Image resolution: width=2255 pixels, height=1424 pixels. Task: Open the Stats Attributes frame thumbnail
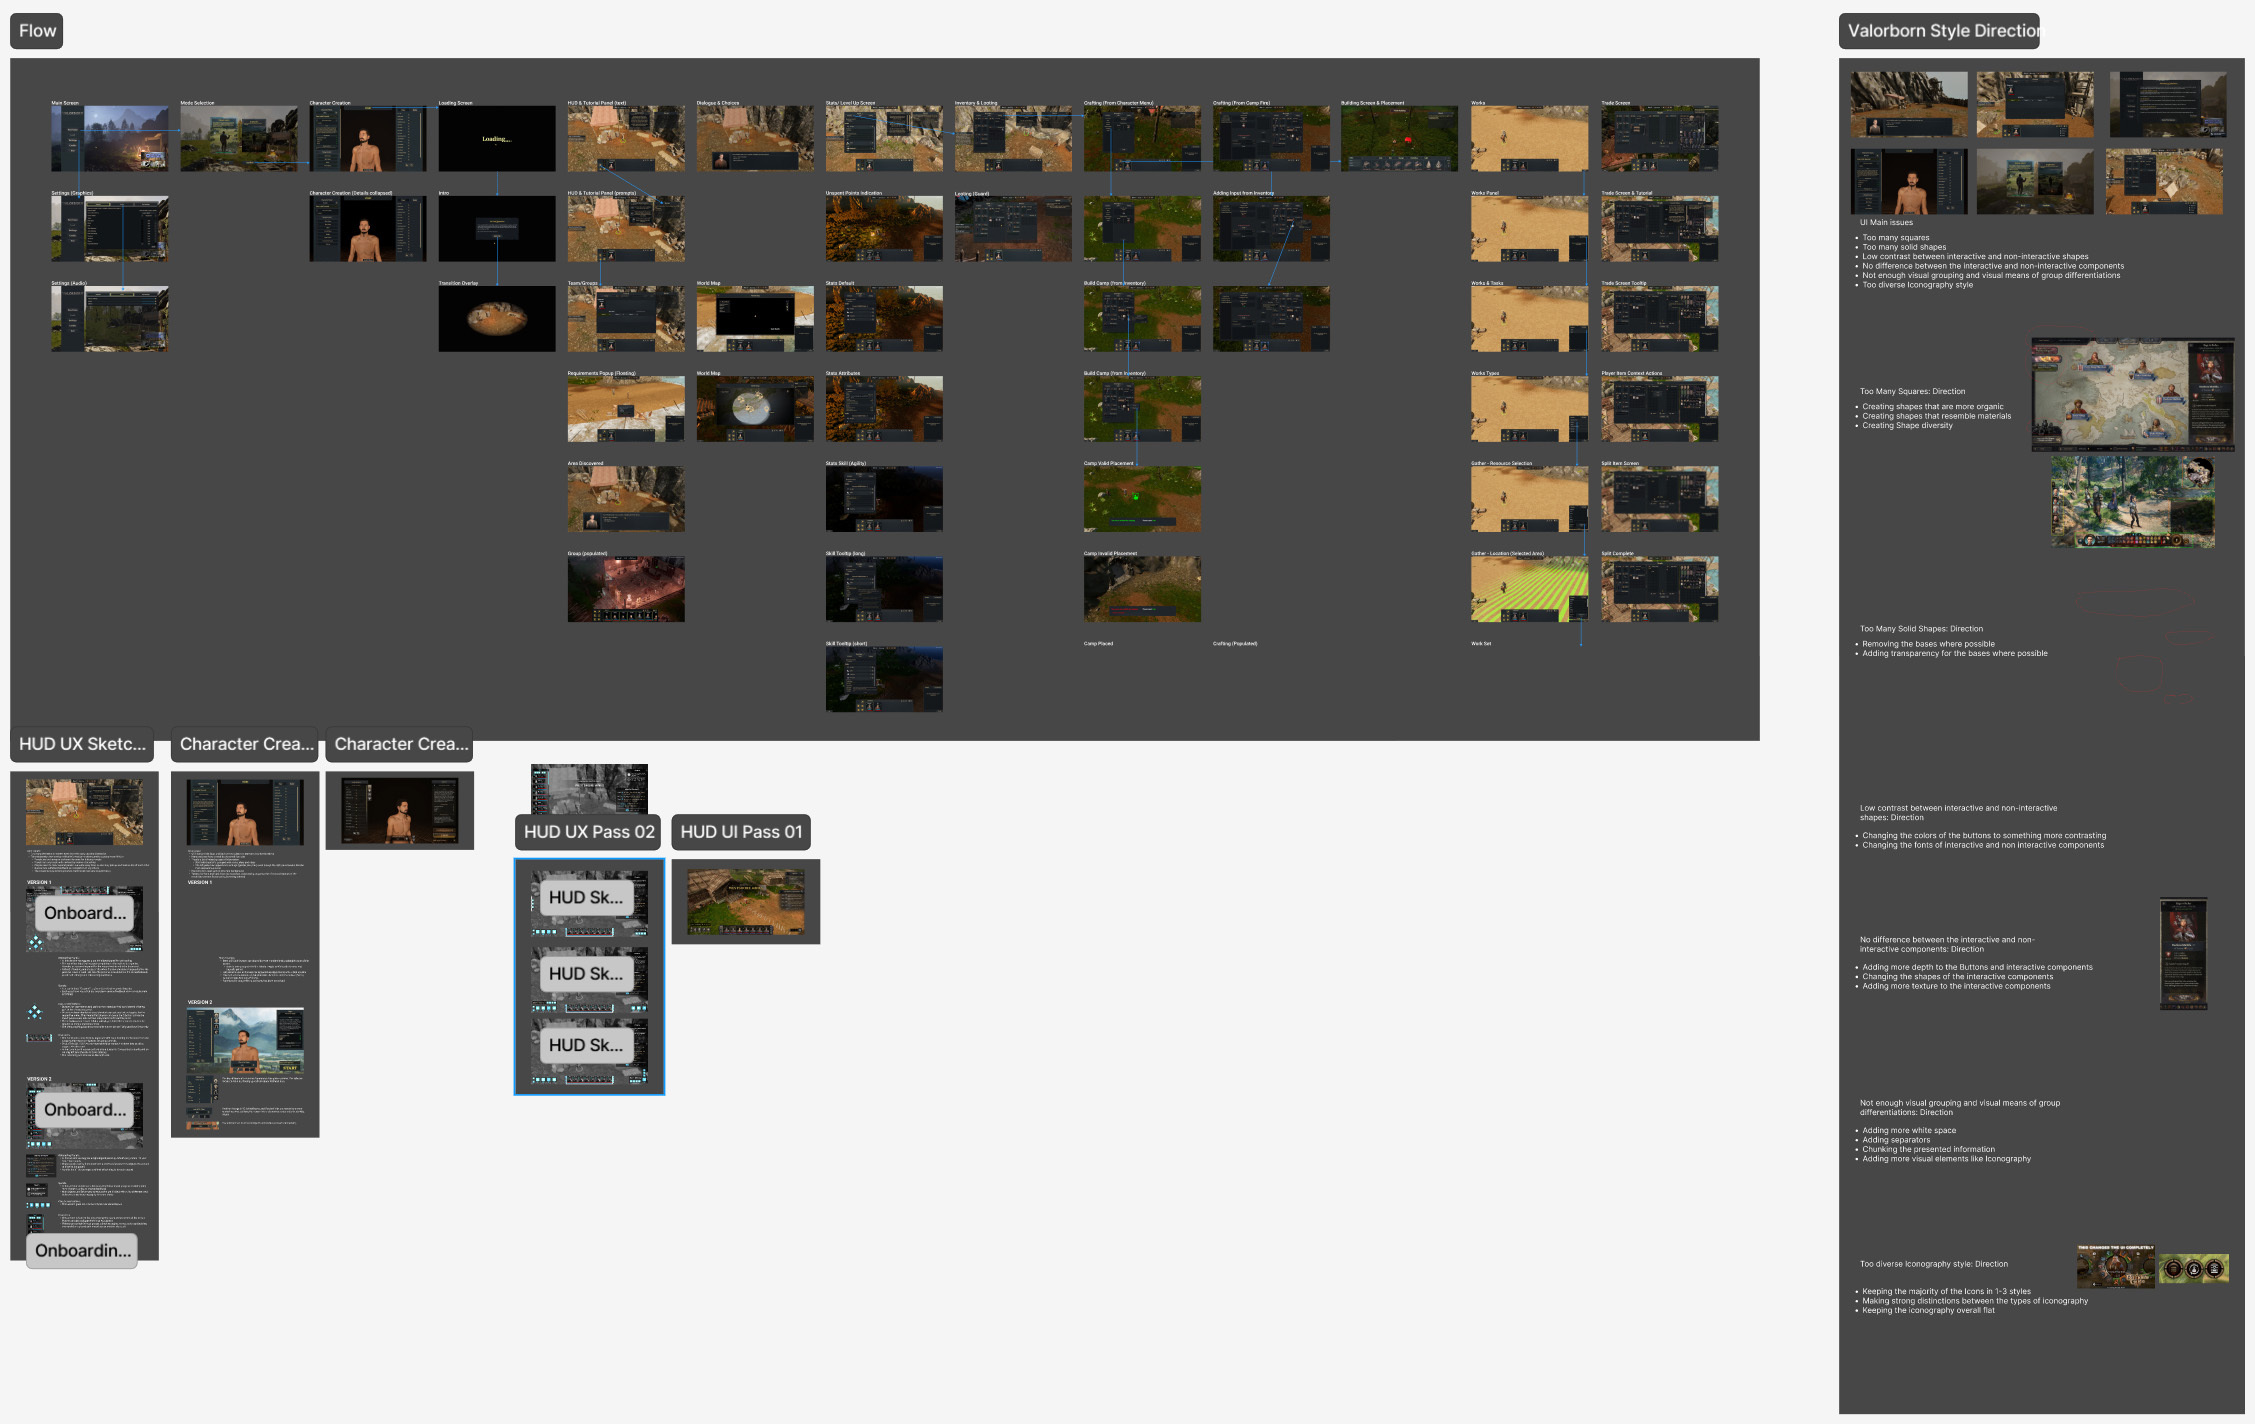884,409
